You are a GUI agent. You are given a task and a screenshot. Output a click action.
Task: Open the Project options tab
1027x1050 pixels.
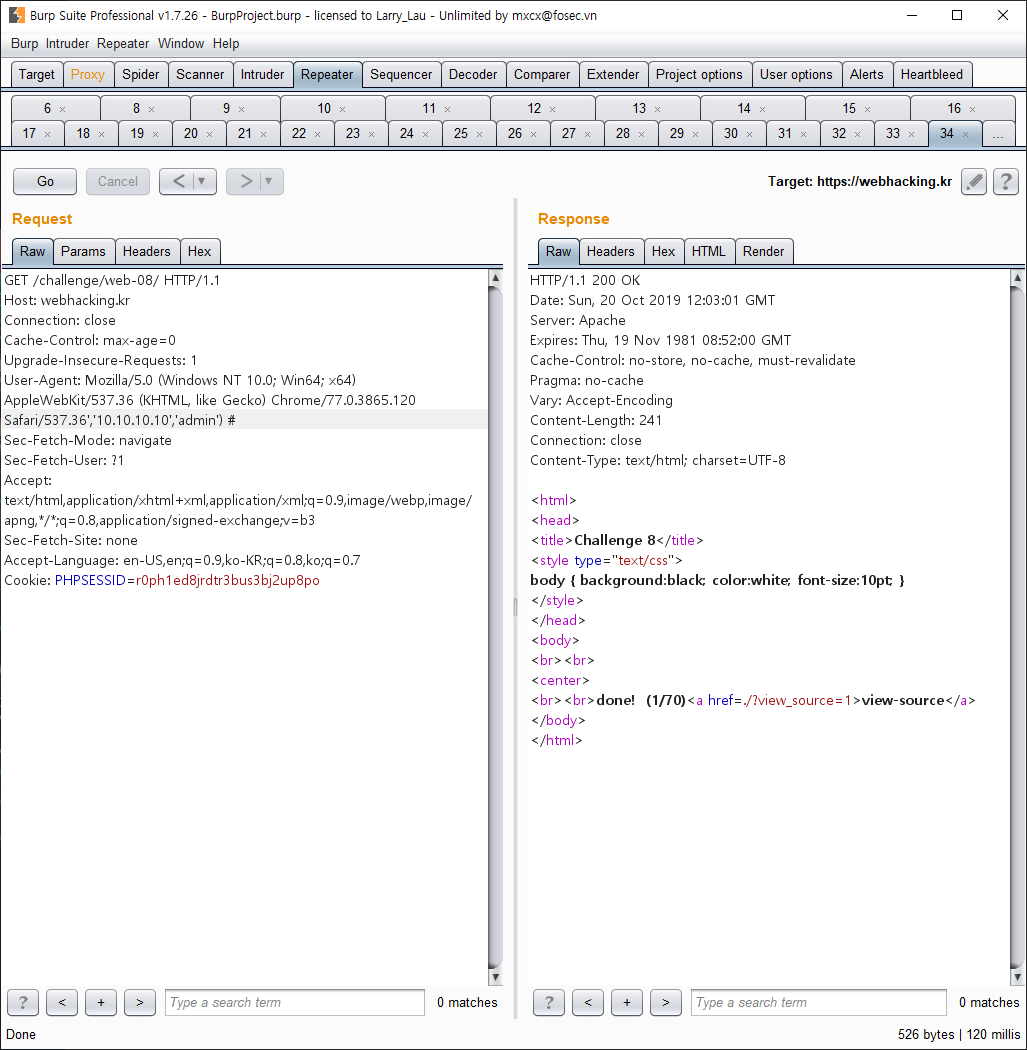(699, 74)
